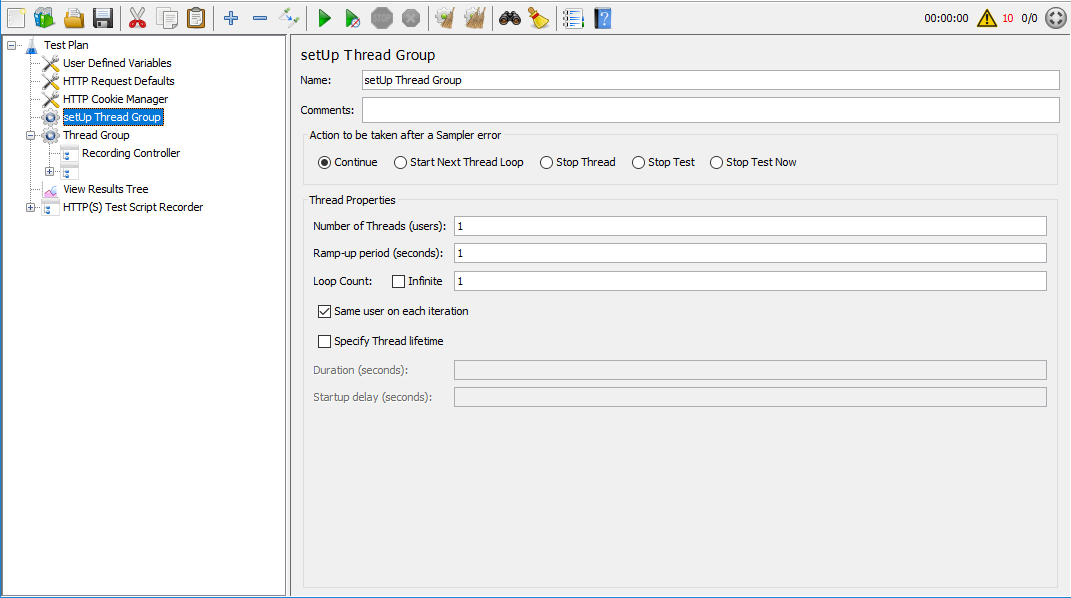
Task: Start the test with green play icon
Action: 324,17
